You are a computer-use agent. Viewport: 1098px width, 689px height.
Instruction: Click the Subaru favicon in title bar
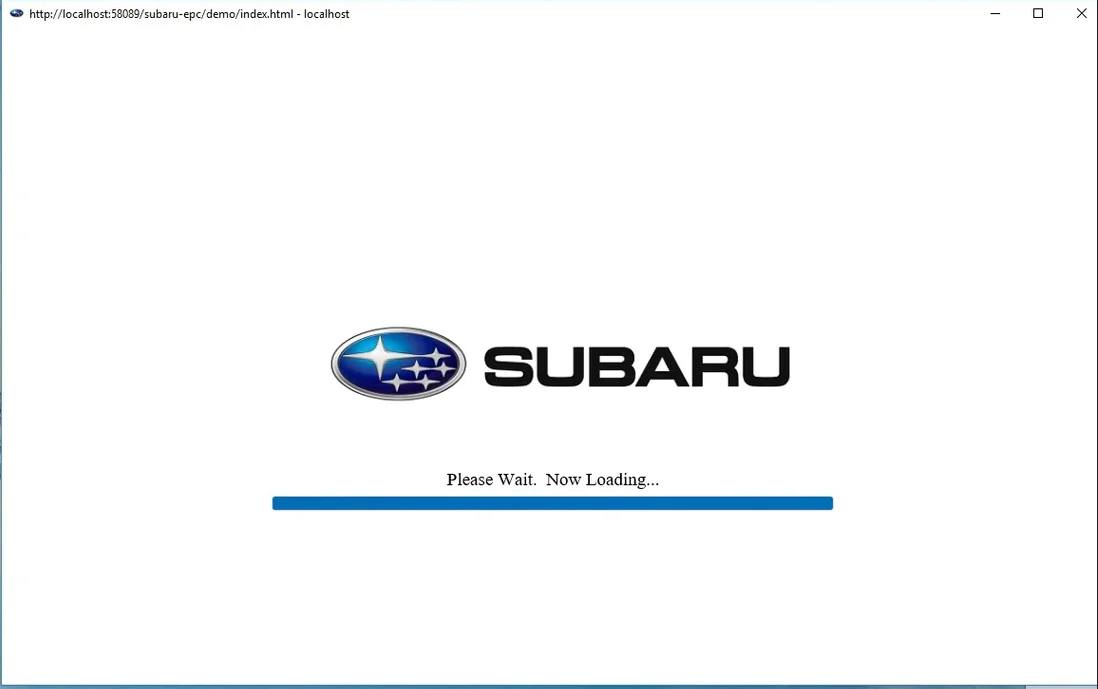coord(16,13)
